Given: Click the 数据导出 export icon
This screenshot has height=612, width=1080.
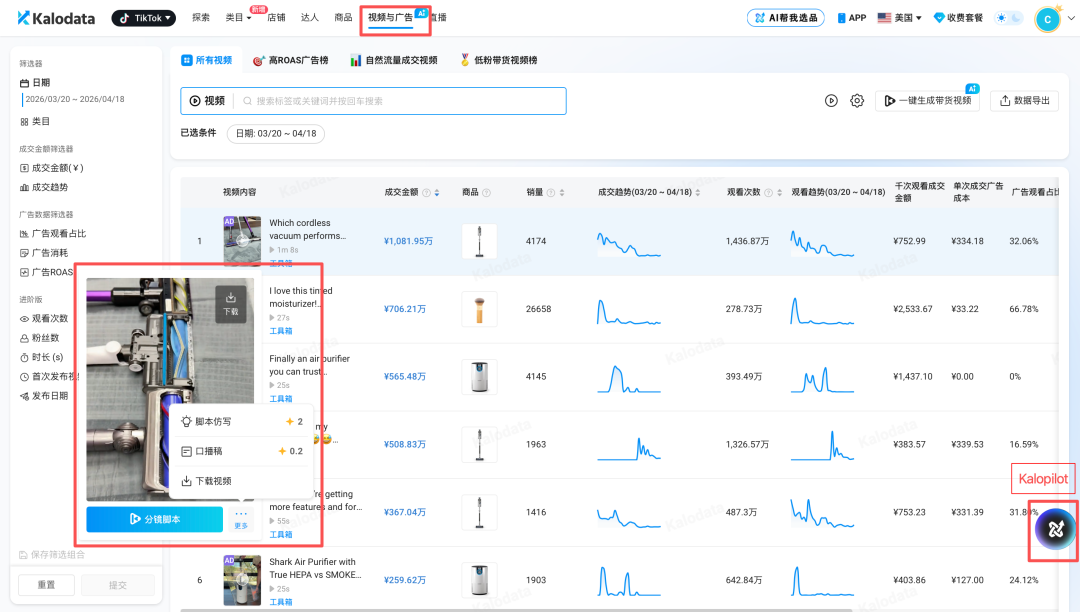Looking at the screenshot, I should pyautogui.click(x=1023, y=101).
